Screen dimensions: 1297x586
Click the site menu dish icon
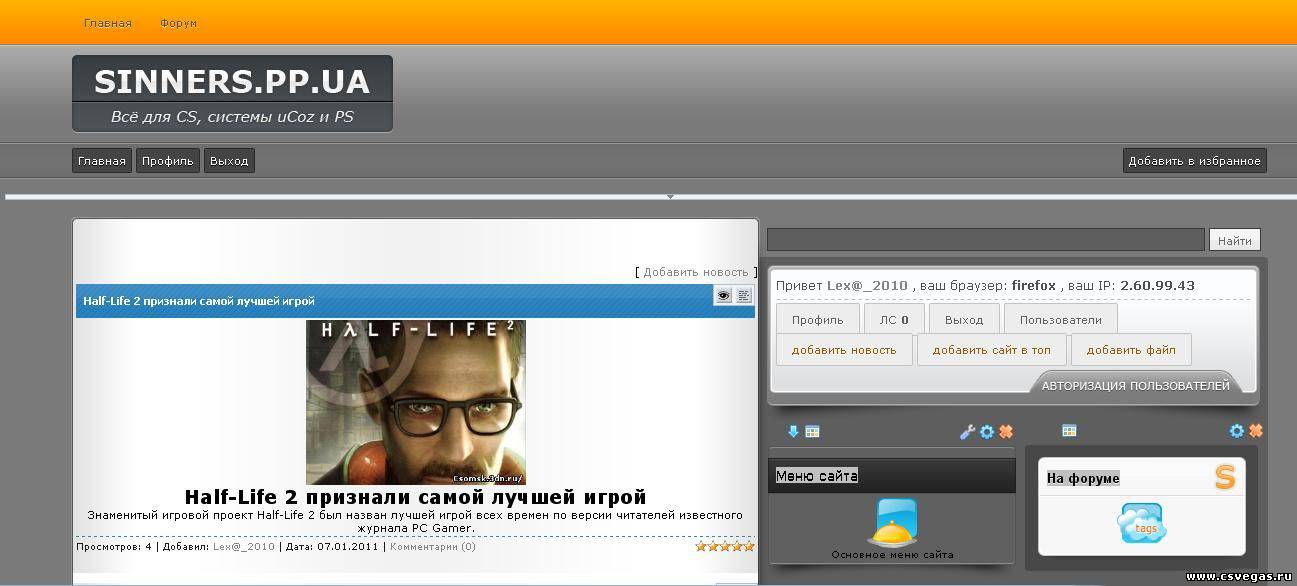pos(891,522)
